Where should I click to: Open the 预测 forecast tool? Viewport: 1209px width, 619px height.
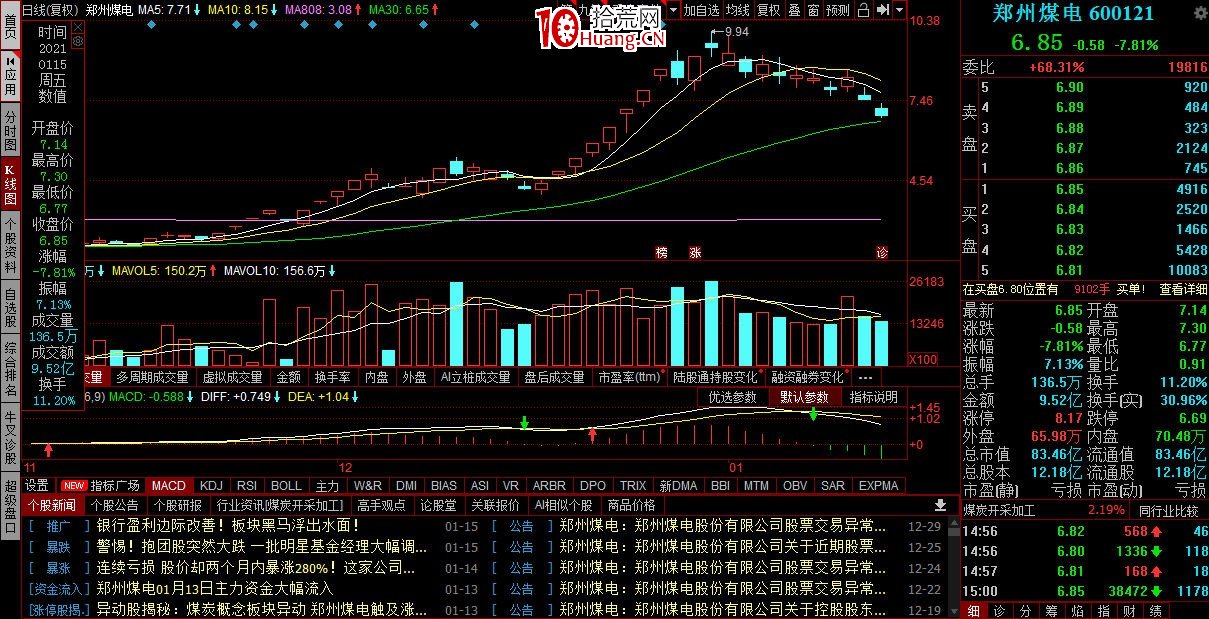[838, 10]
